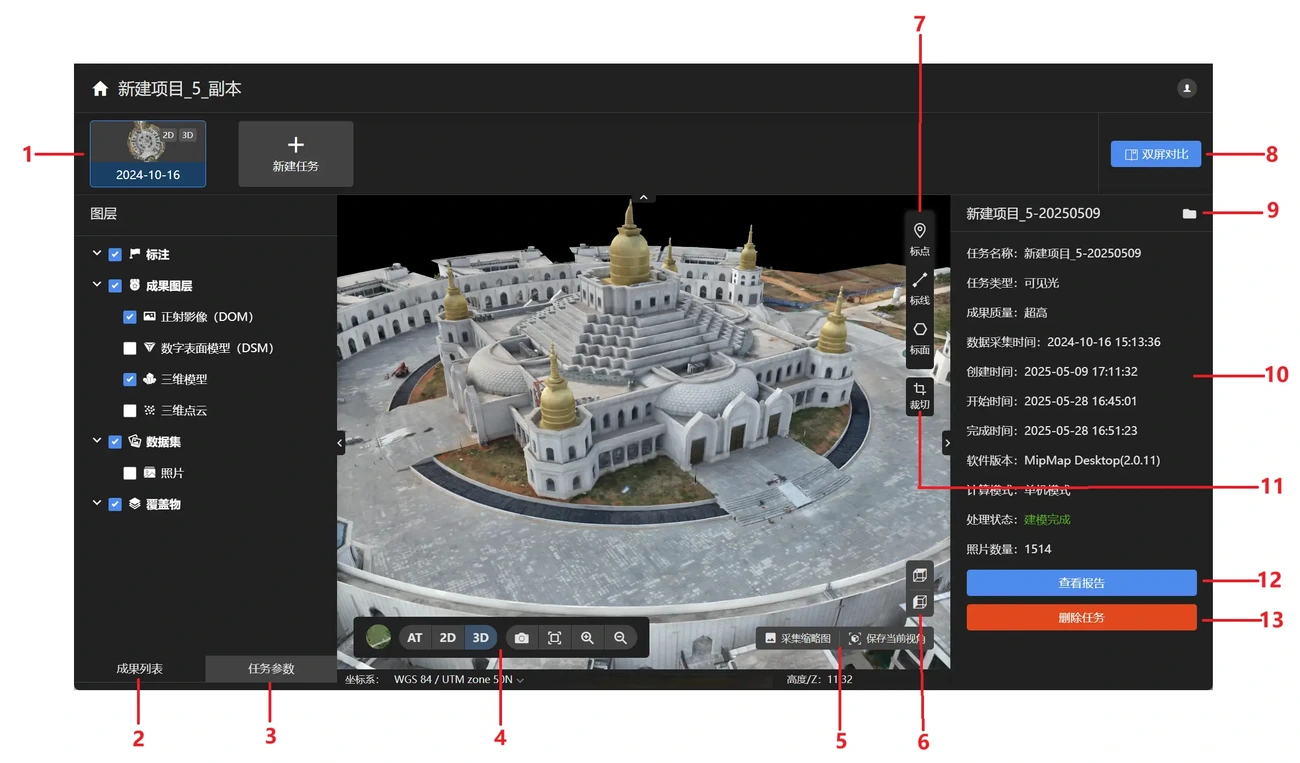1300x763 pixels.
Task: Click the home icon
Action: [x=100, y=89]
